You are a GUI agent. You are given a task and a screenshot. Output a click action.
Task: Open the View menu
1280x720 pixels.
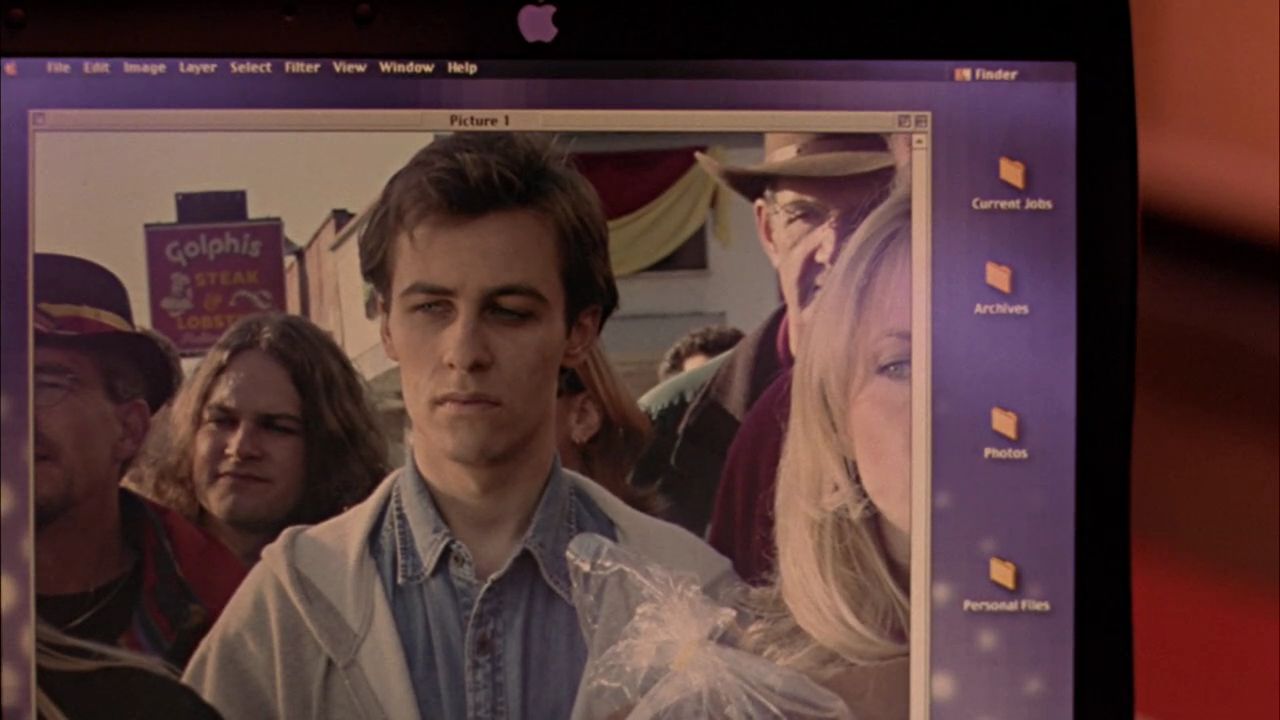point(349,68)
